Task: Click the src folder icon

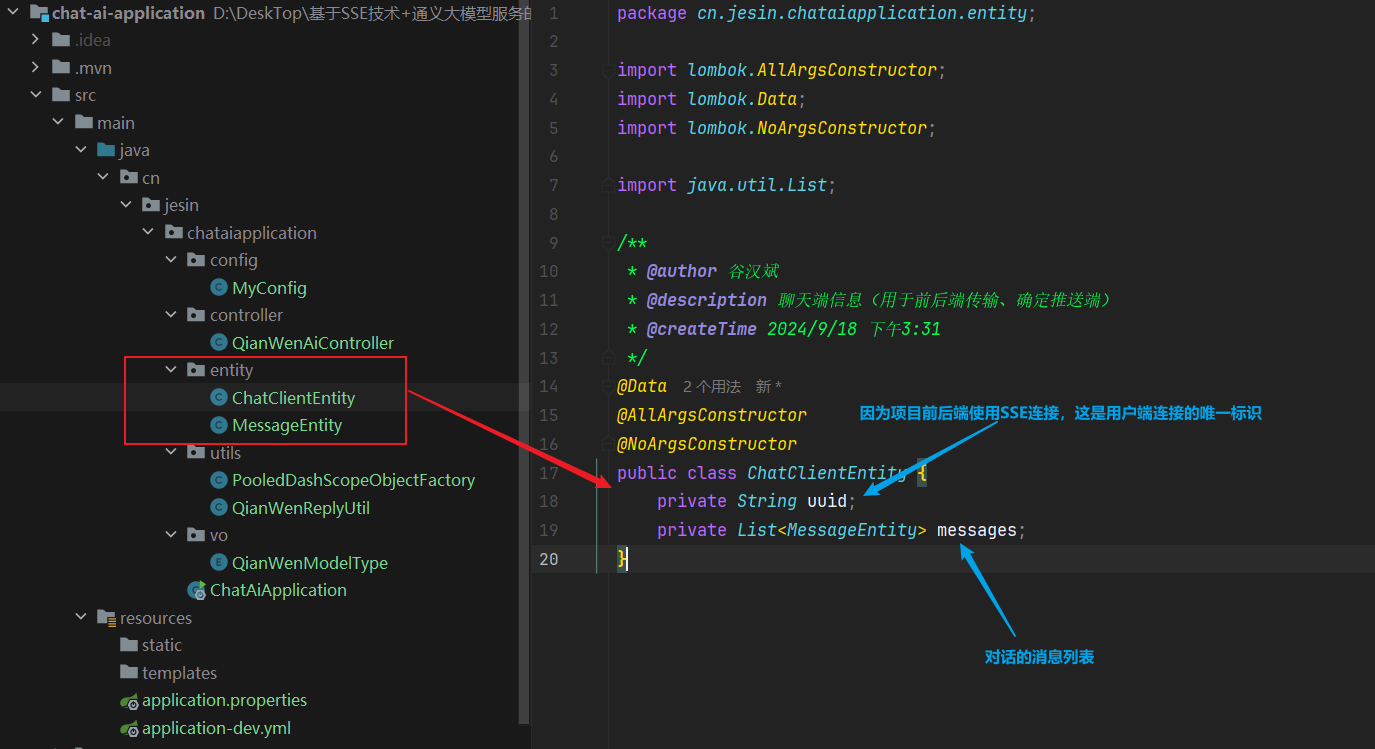Action: point(61,95)
